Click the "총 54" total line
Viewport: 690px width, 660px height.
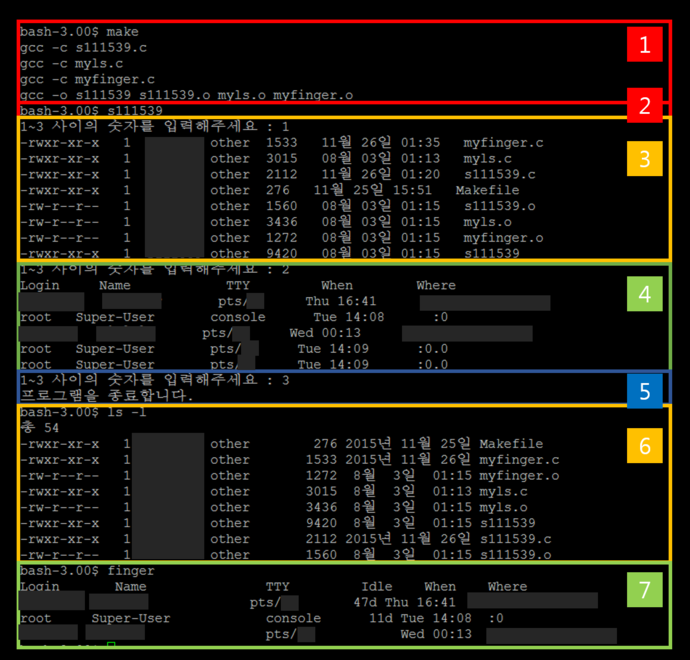42,428
